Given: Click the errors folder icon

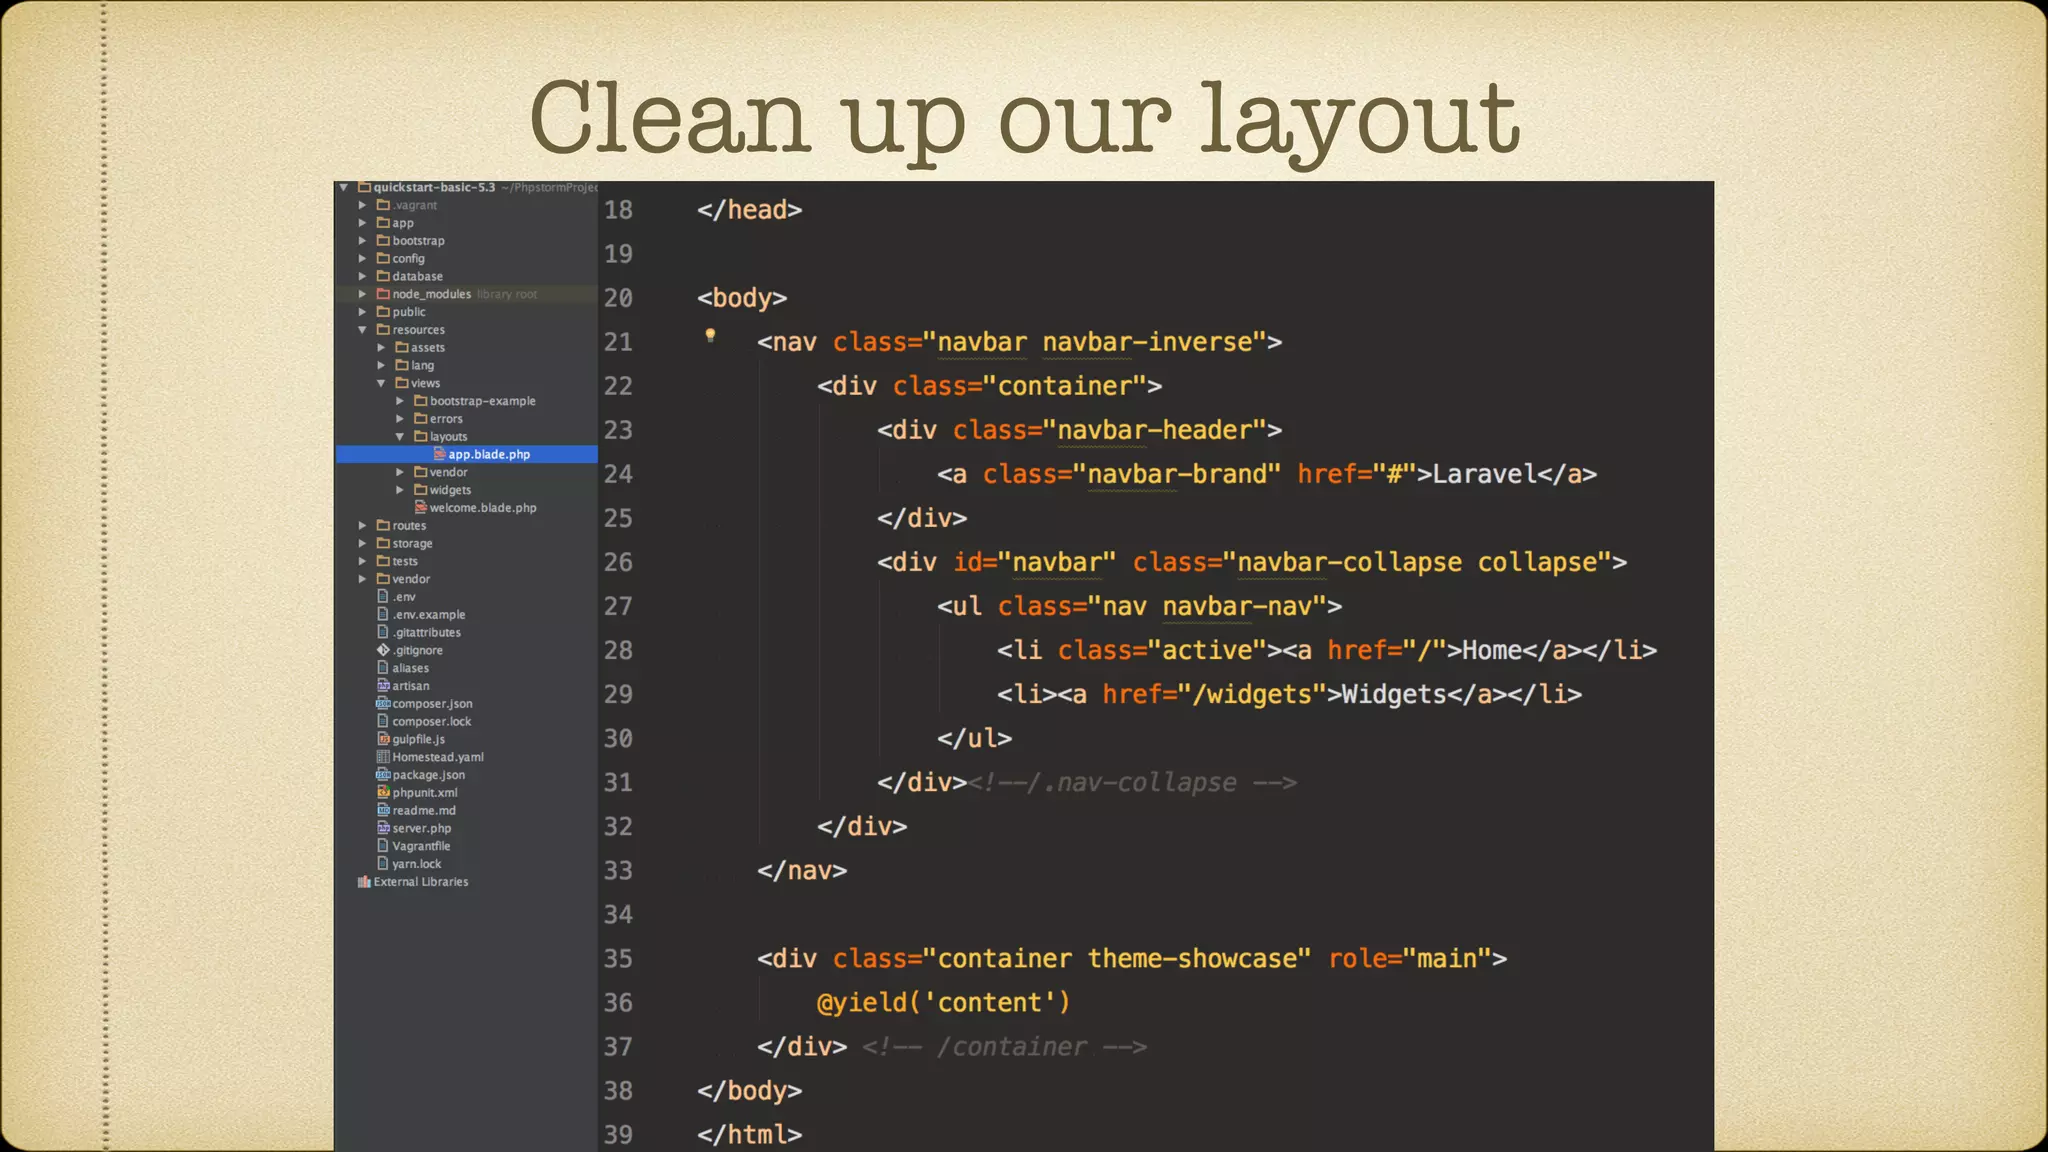Looking at the screenshot, I should tap(421, 419).
